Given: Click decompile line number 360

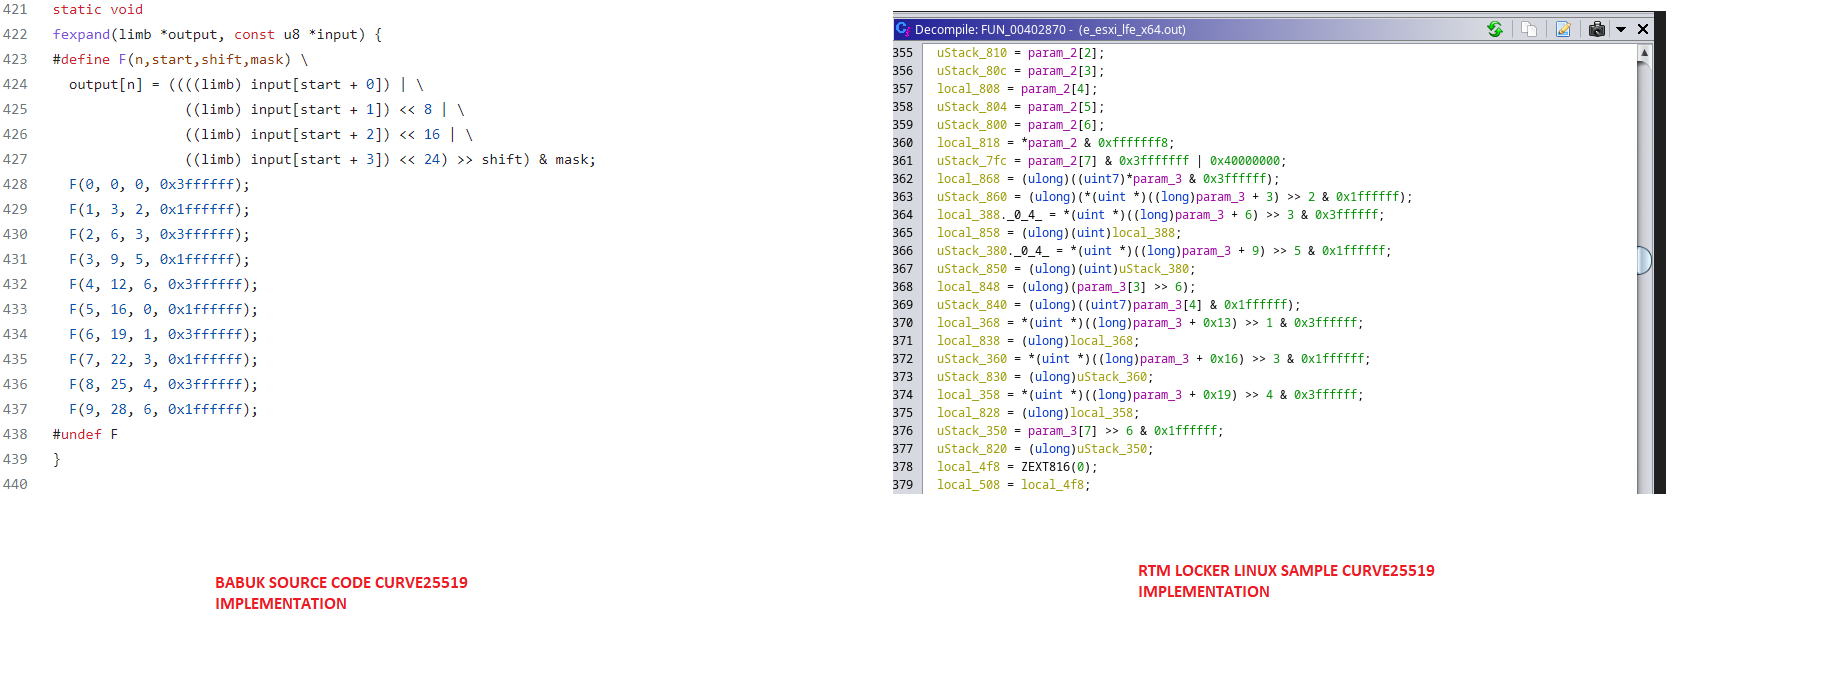Looking at the screenshot, I should [903, 143].
